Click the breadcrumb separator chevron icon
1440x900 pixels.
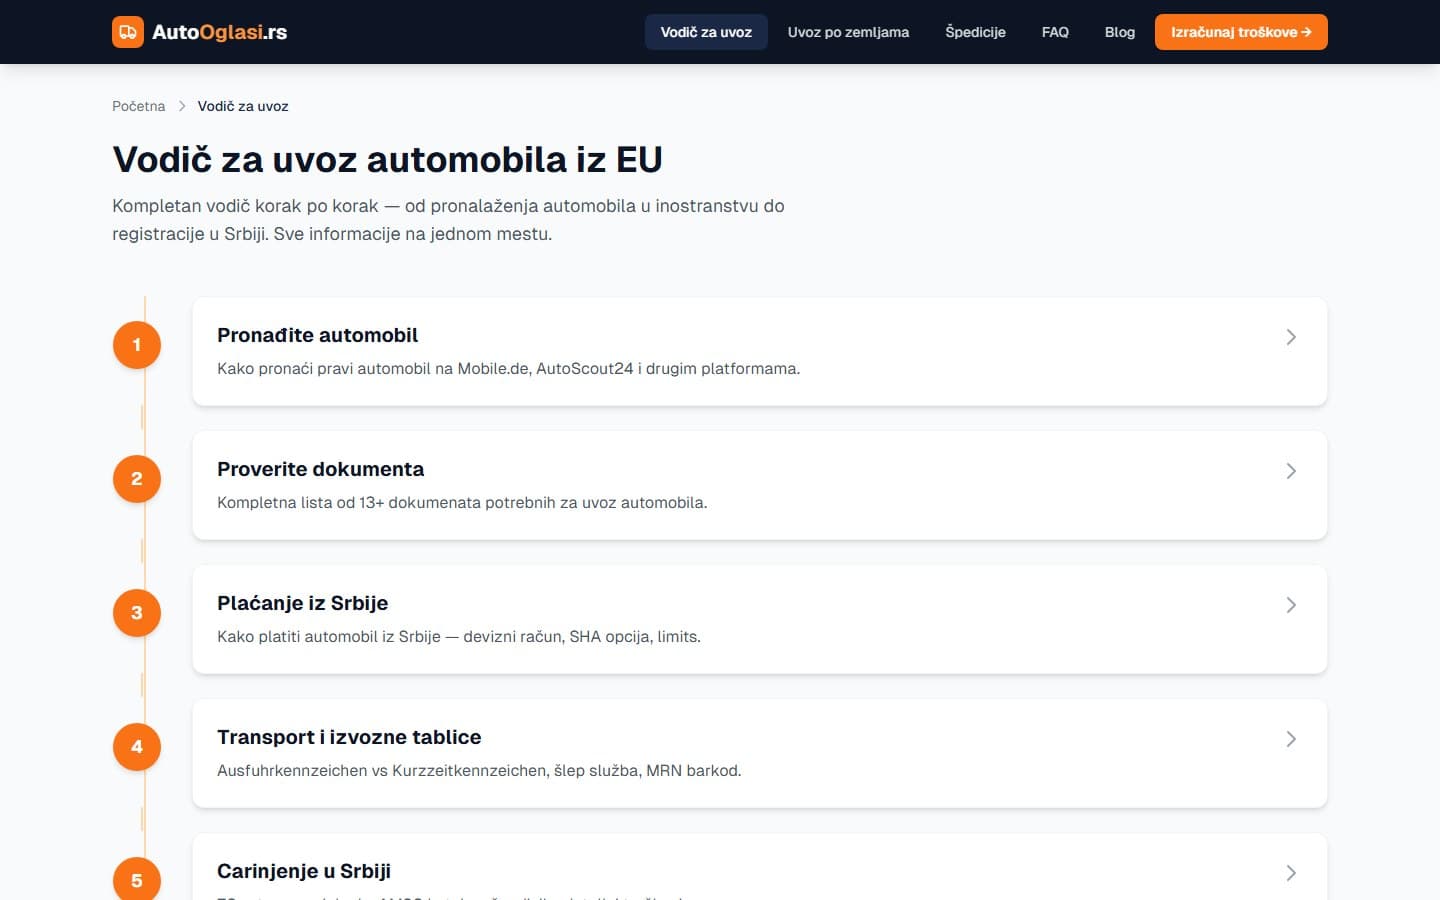coord(182,106)
